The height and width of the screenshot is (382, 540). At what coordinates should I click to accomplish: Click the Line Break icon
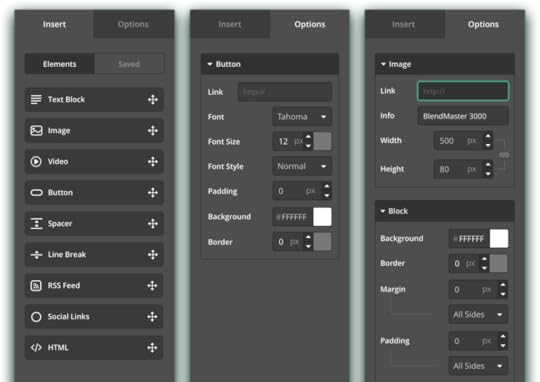pos(36,255)
